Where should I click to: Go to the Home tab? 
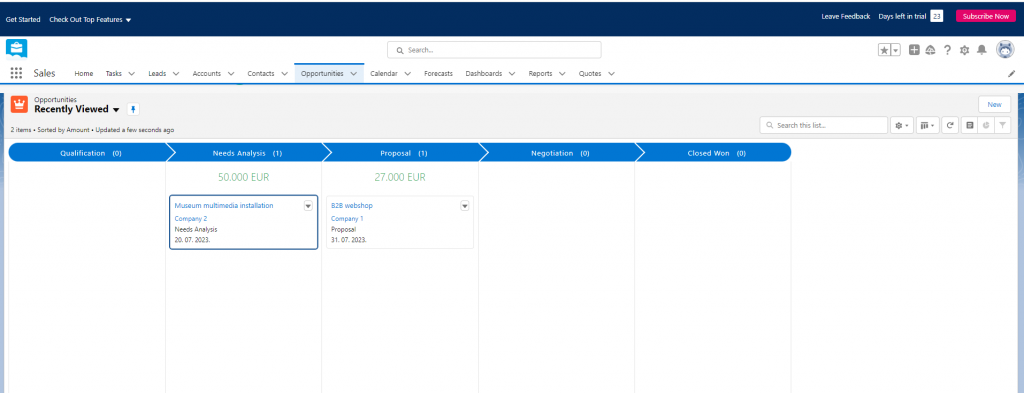click(x=84, y=74)
